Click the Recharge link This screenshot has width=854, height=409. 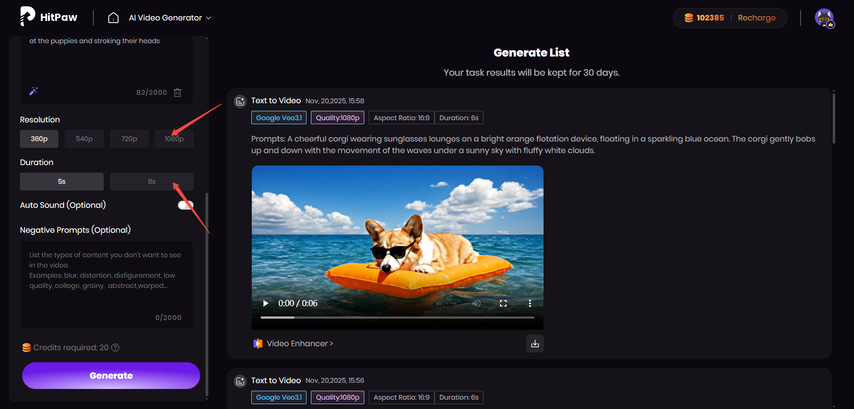click(757, 18)
